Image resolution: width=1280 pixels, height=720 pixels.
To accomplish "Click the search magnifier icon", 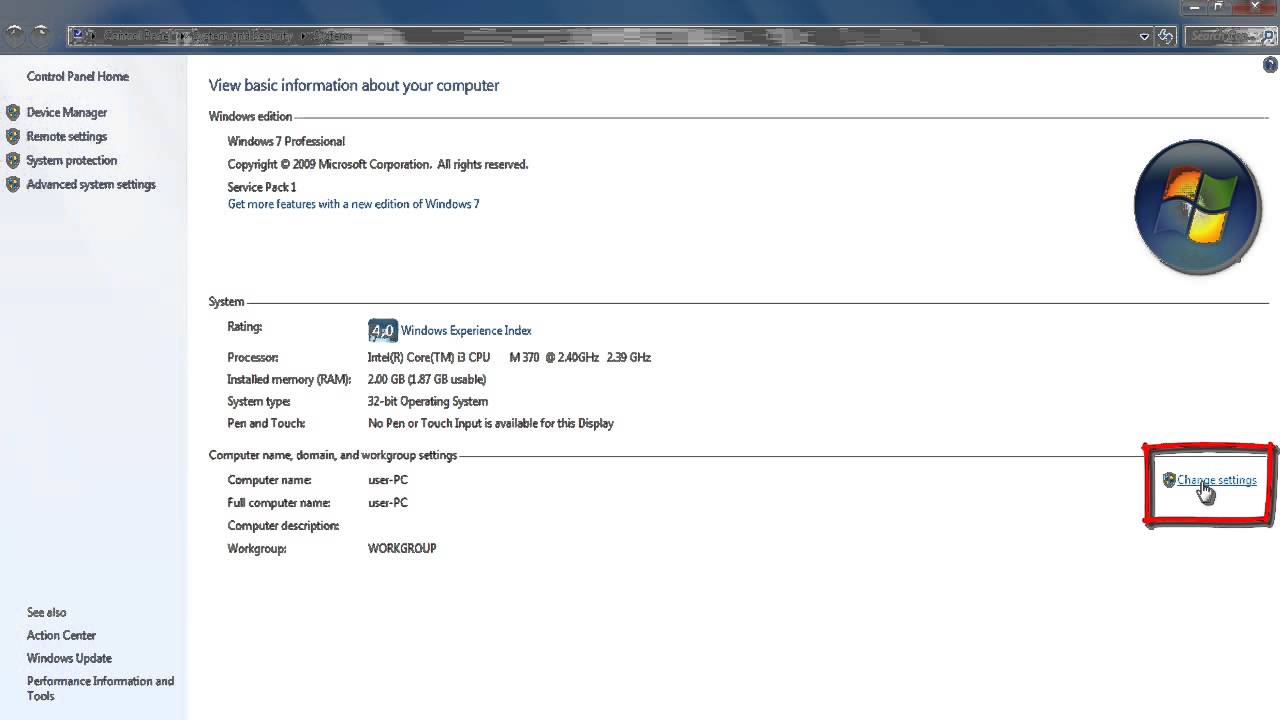I will pyautogui.click(x=1269, y=36).
